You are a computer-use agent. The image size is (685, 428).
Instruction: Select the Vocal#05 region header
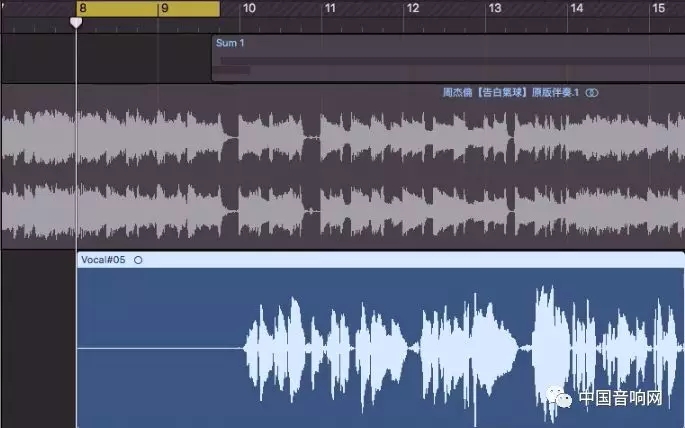381,260
